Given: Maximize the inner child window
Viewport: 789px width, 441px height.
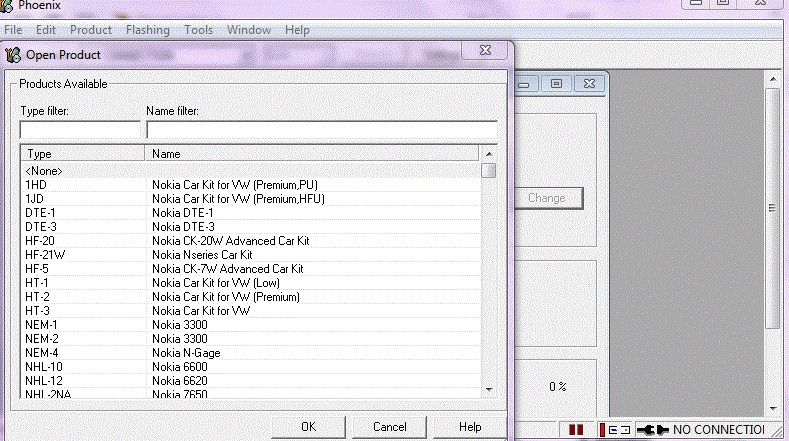Looking at the screenshot, I should [556, 84].
